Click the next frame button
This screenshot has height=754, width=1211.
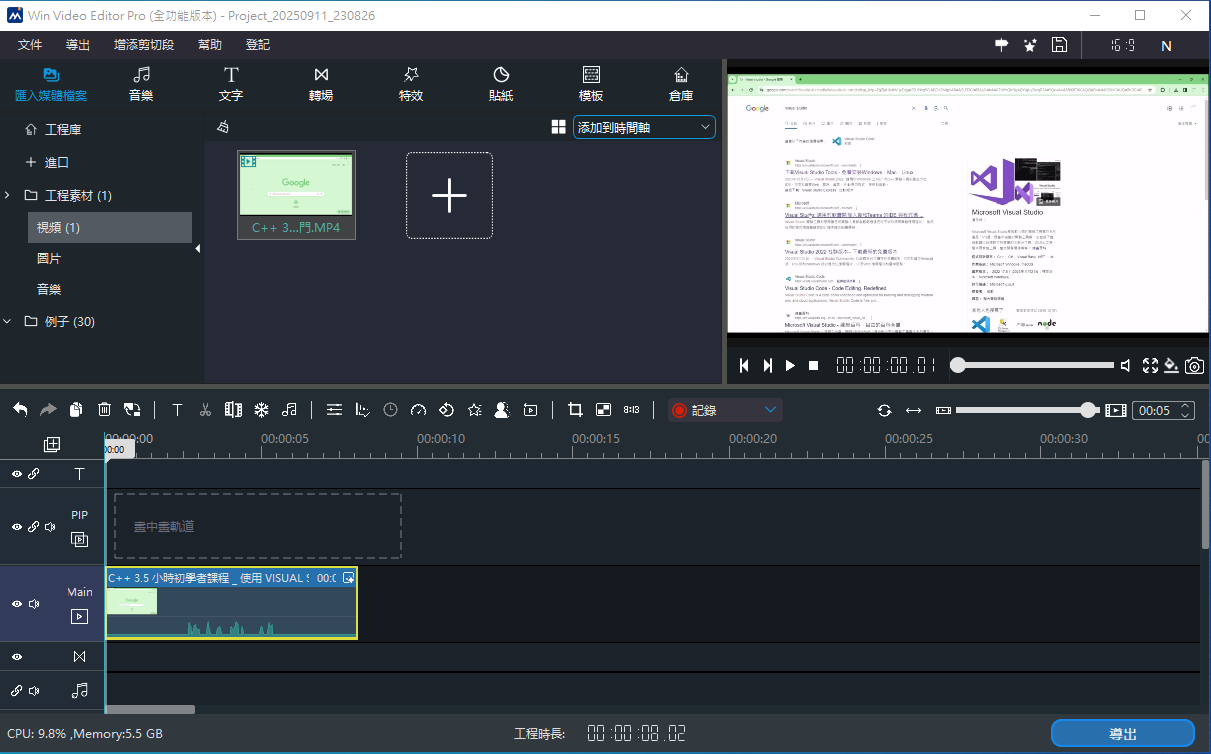pos(767,366)
